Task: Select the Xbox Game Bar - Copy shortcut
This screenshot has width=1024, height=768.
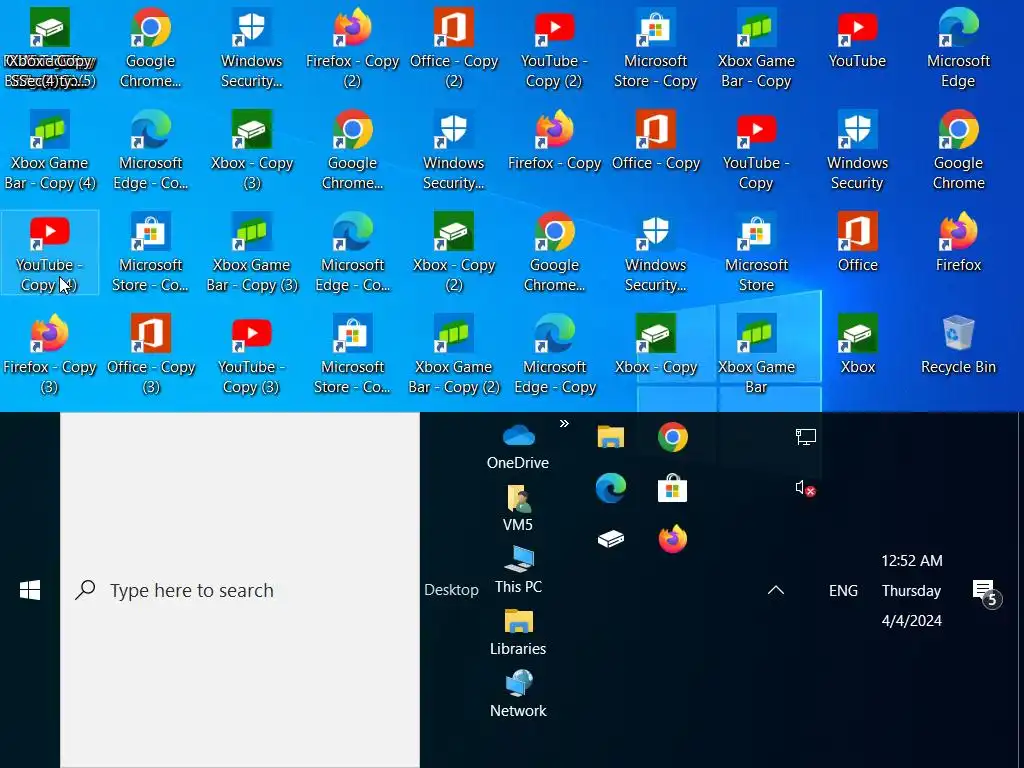Action: tap(756, 48)
